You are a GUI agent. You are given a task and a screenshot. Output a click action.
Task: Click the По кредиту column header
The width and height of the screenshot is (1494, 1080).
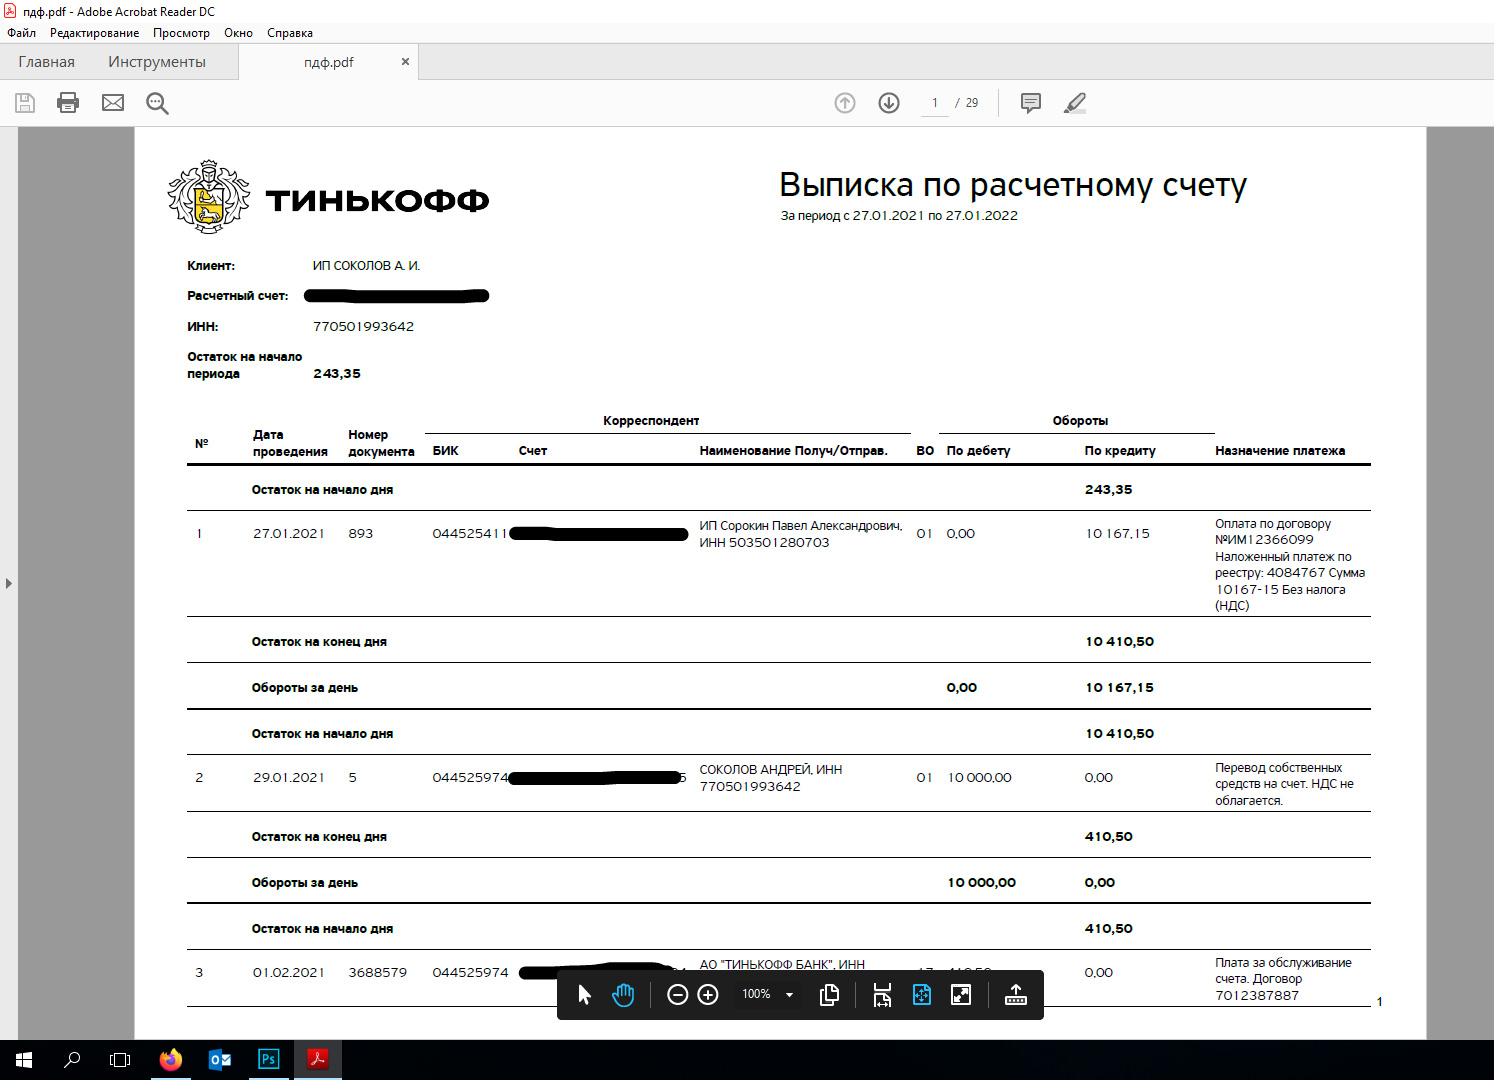click(1120, 451)
